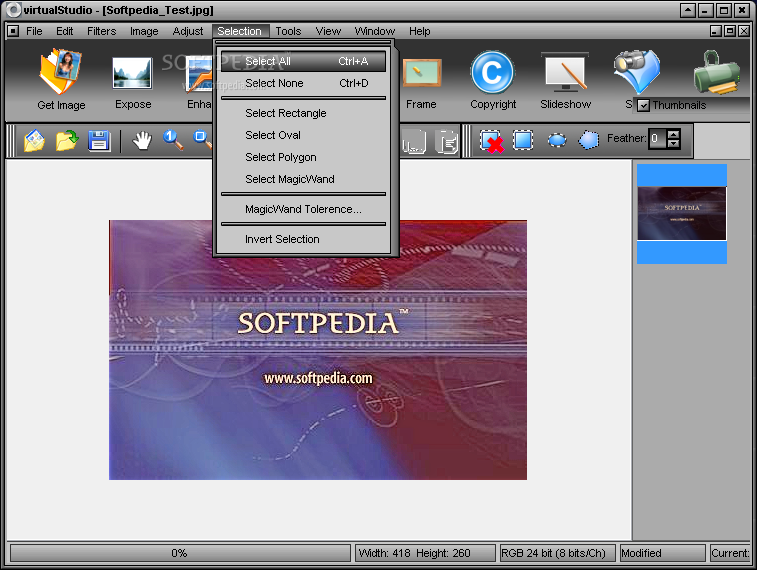Open the document control menu icon
The height and width of the screenshot is (570, 757).
[14, 31]
